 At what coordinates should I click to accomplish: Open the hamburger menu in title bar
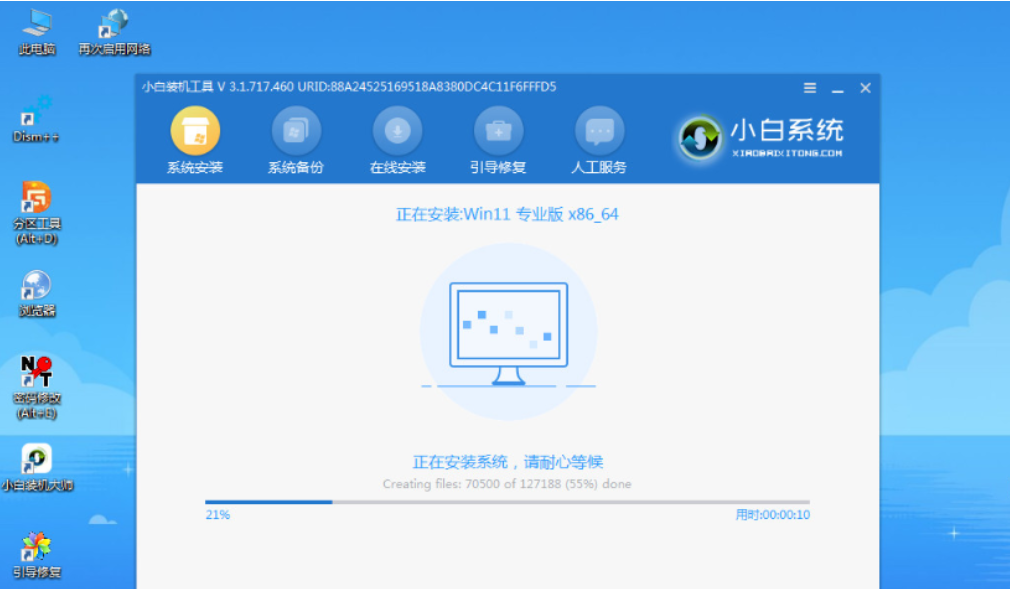coord(809,88)
